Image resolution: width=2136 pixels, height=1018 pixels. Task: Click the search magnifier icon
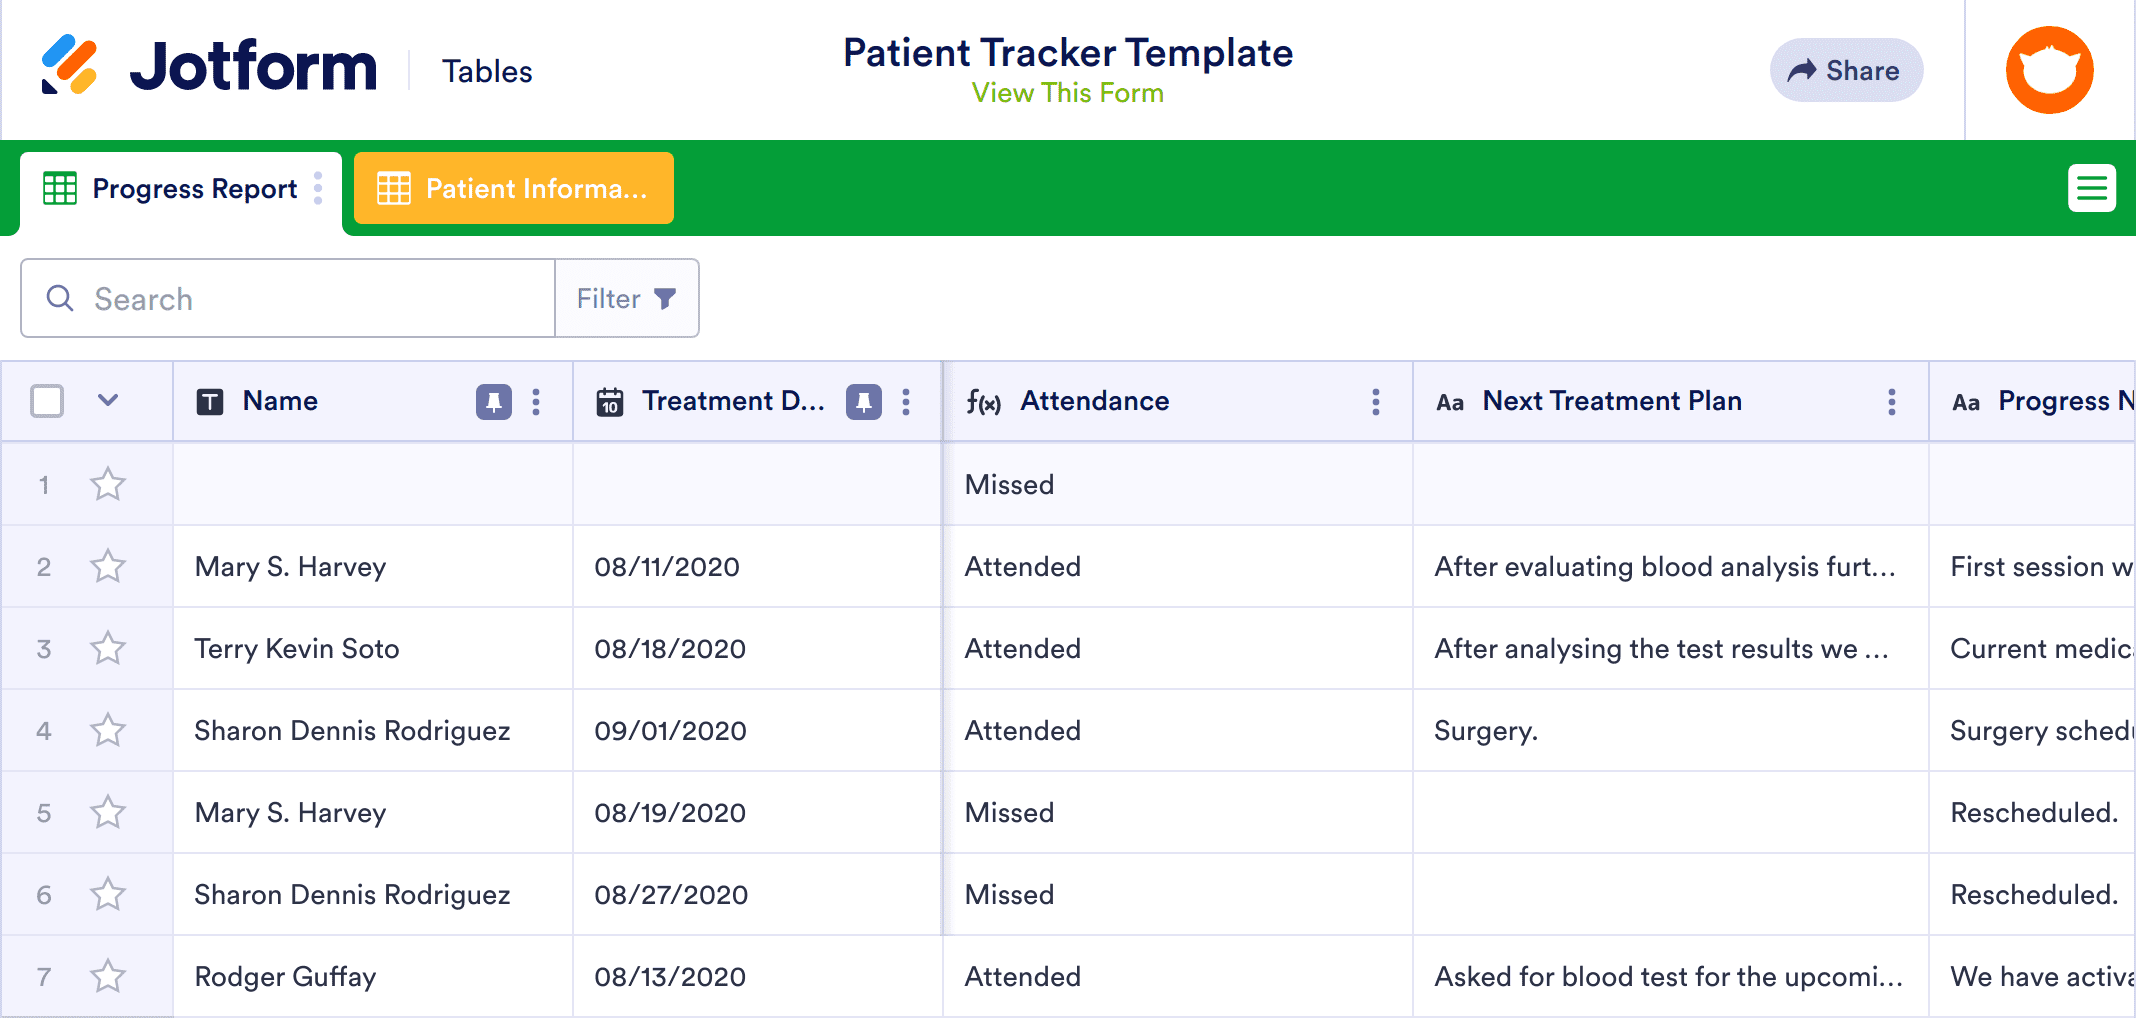pyautogui.click(x=60, y=298)
